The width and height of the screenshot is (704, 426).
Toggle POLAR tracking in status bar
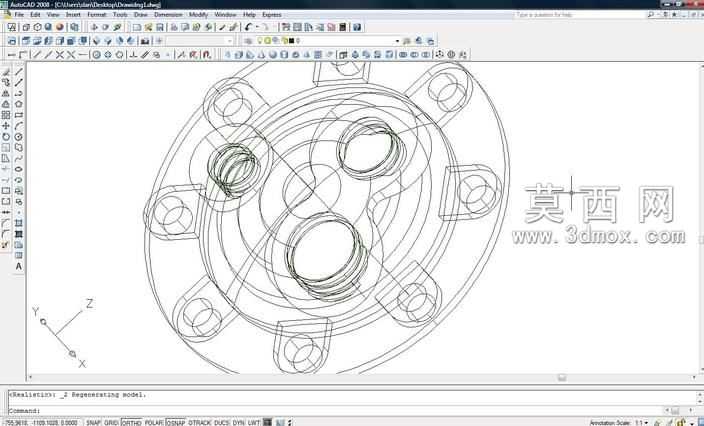[x=154, y=422]
